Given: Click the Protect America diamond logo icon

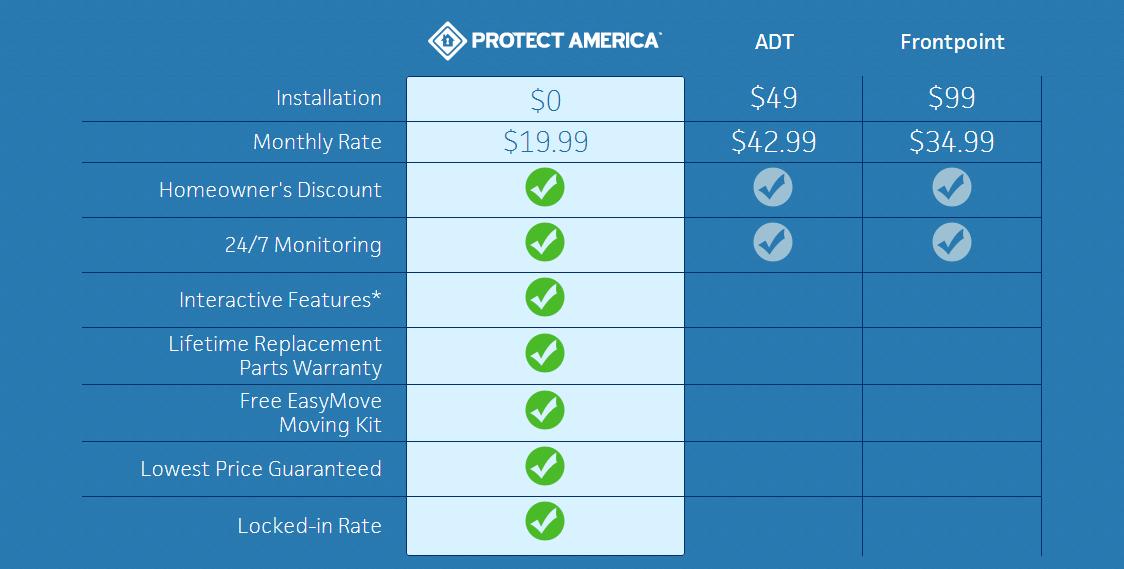Looking at the screenshot, I should pyautogui.click(x=447, y=41).
